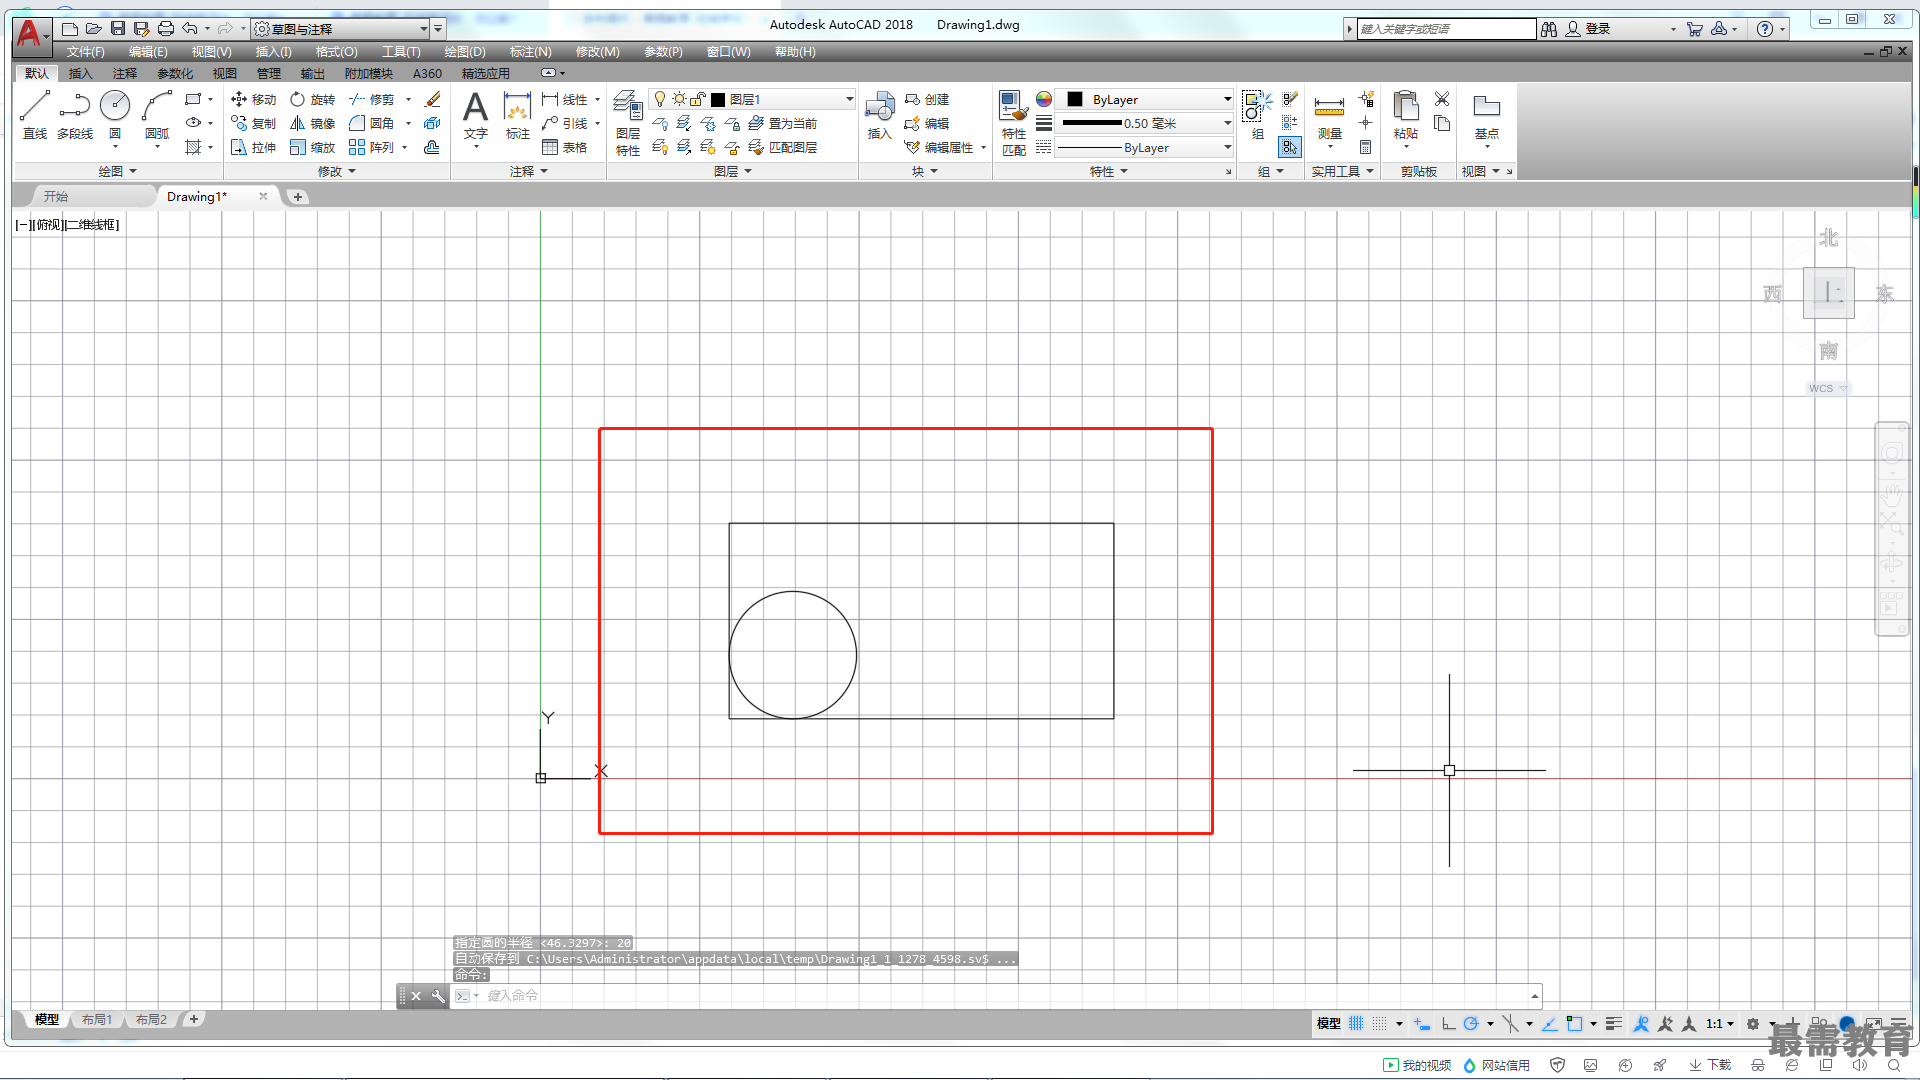
Task: Open the Measure (测量) tool
Action: [1329, 116]
